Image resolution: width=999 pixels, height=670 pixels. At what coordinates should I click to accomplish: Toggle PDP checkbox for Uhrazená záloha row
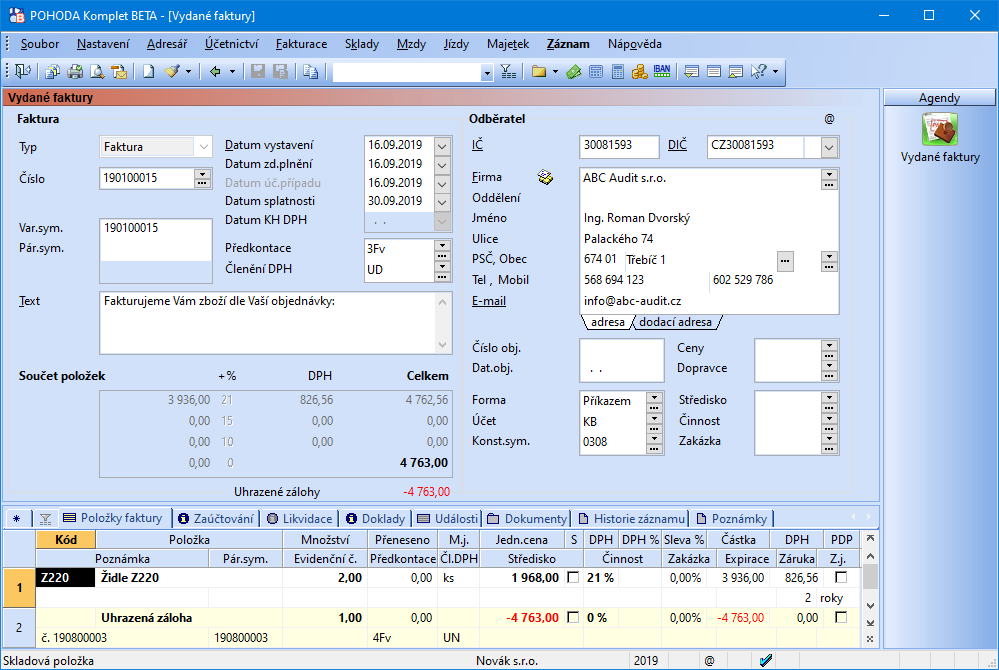coord(841,617)
